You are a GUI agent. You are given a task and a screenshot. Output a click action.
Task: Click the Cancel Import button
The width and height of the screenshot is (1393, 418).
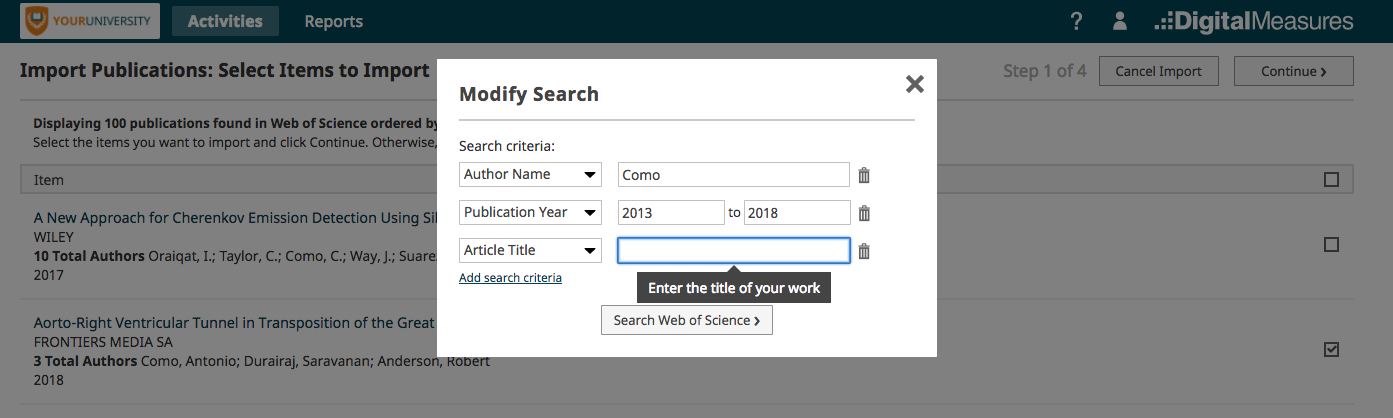tap(1158, 71)
